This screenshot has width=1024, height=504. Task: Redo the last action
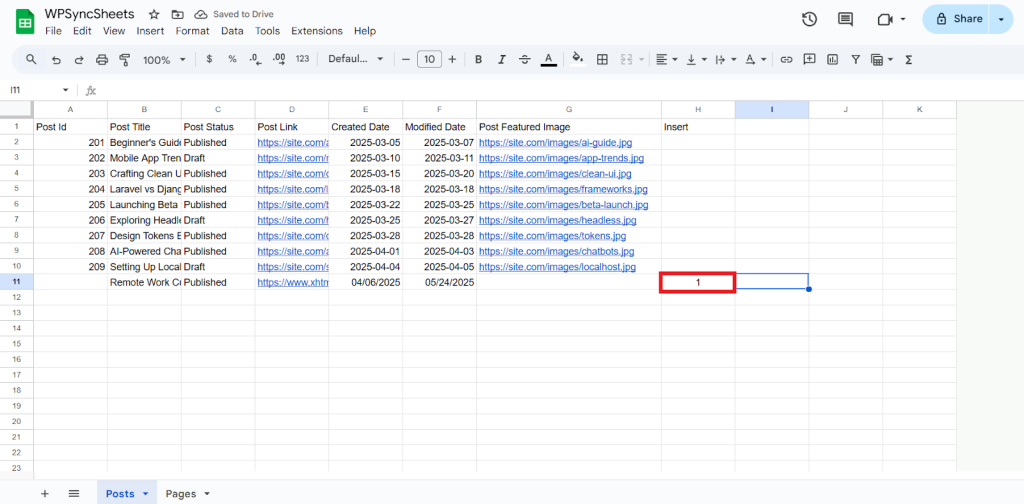click(79, 59)
